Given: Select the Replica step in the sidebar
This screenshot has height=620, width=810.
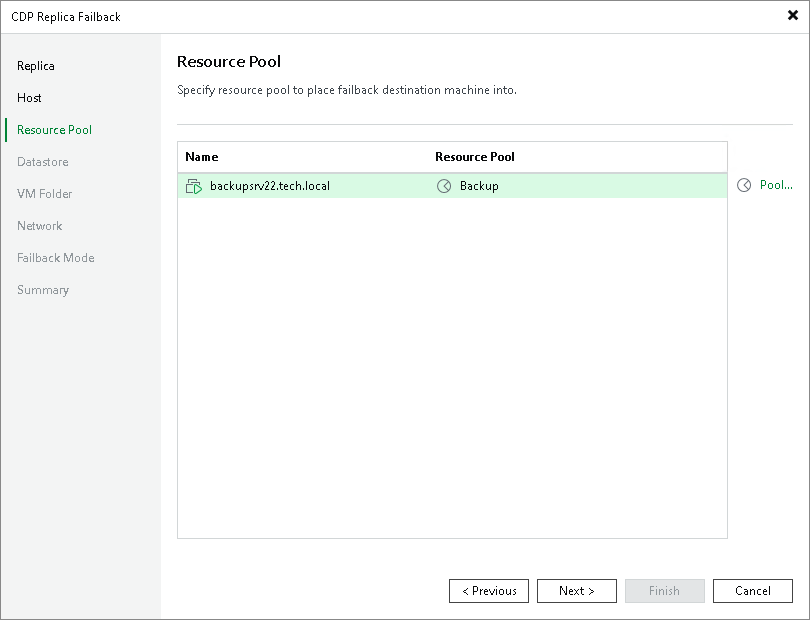Looking at the screenshot, I should [x=36, y=66].
